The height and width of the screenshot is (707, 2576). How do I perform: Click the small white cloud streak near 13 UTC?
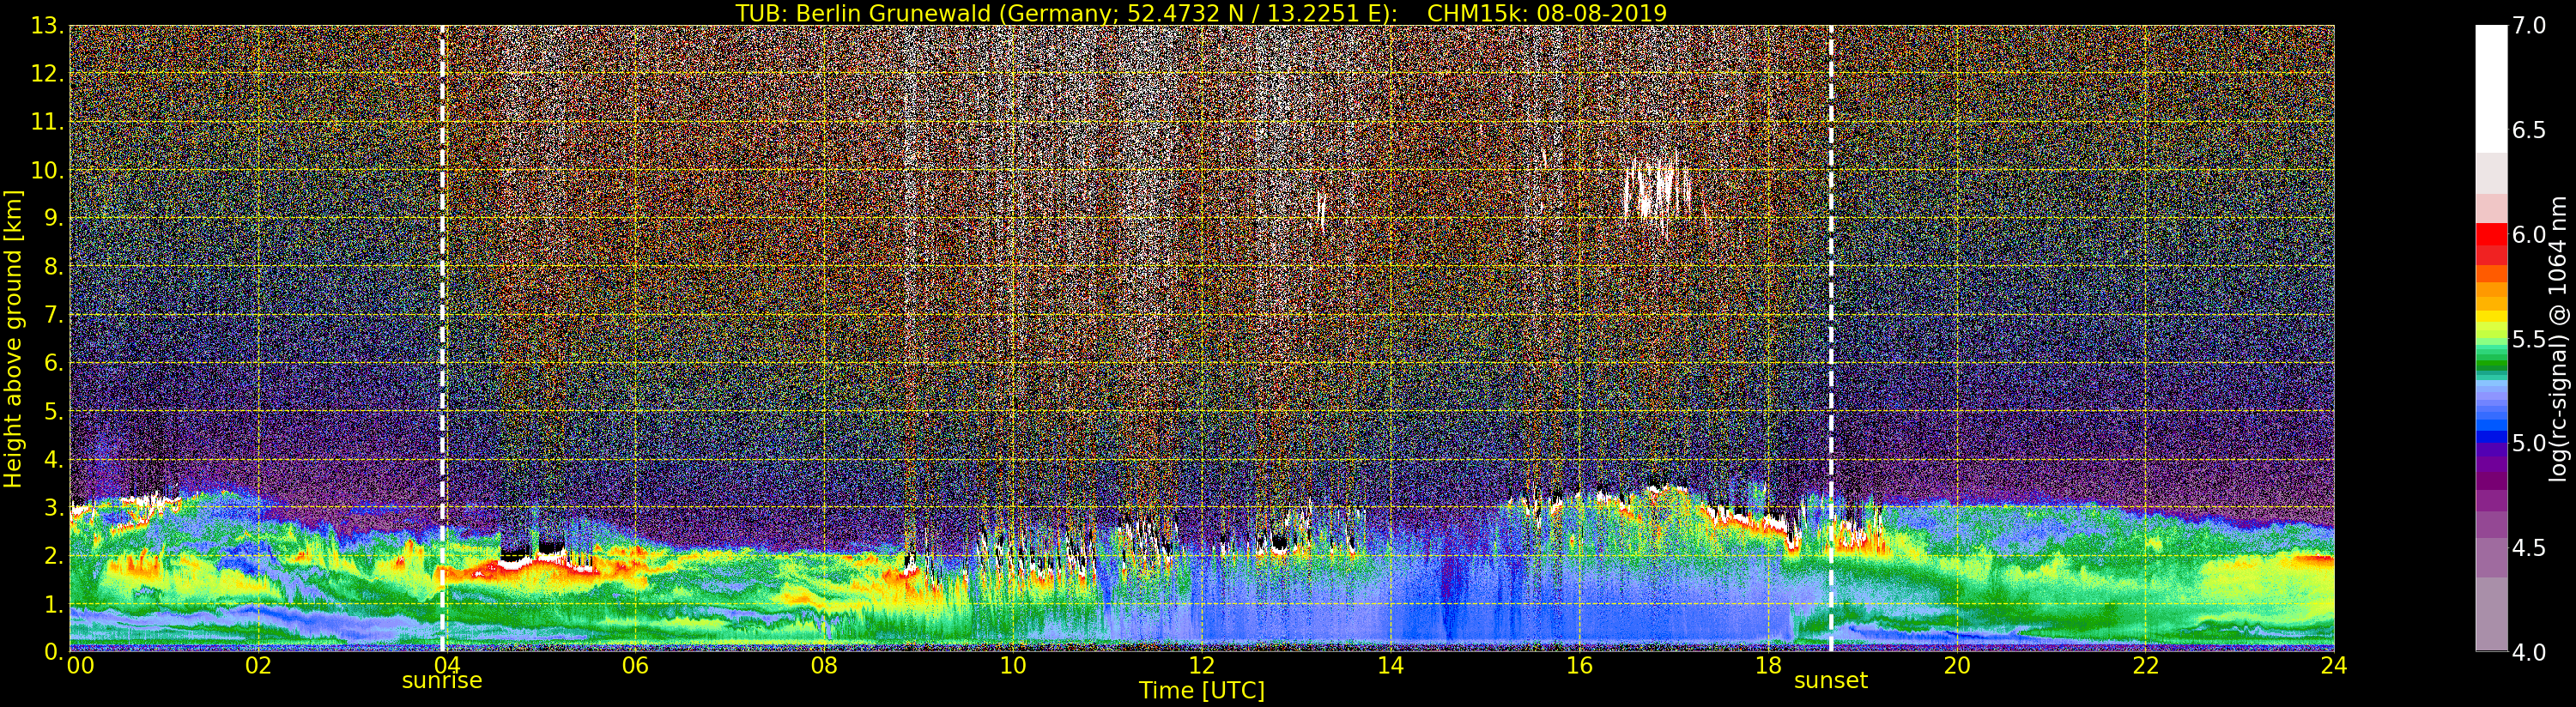1322,210
